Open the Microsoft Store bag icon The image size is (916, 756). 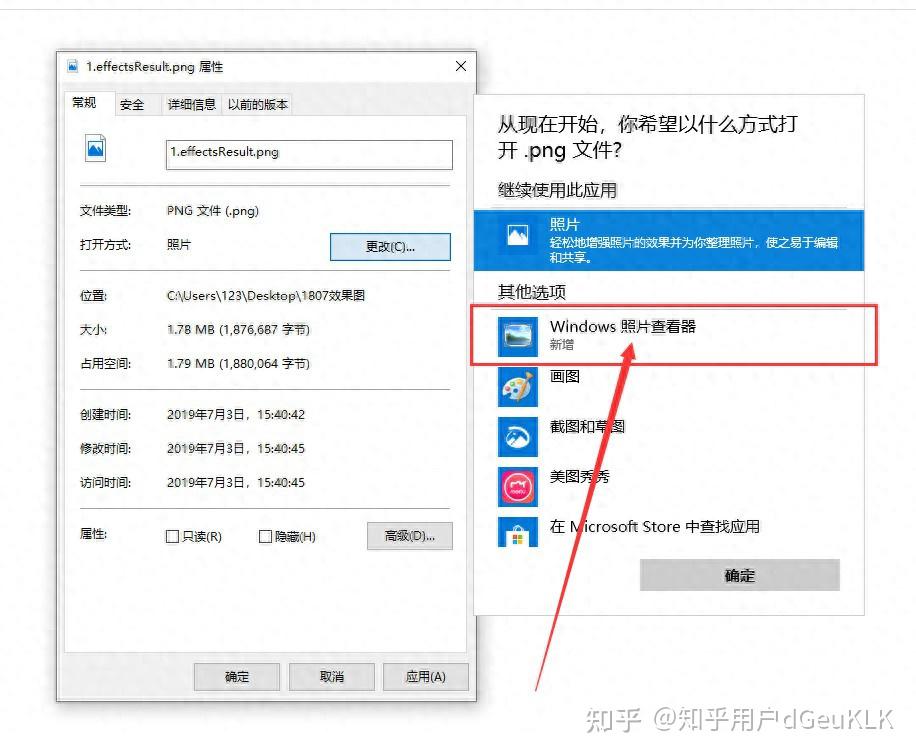[518, 532]
